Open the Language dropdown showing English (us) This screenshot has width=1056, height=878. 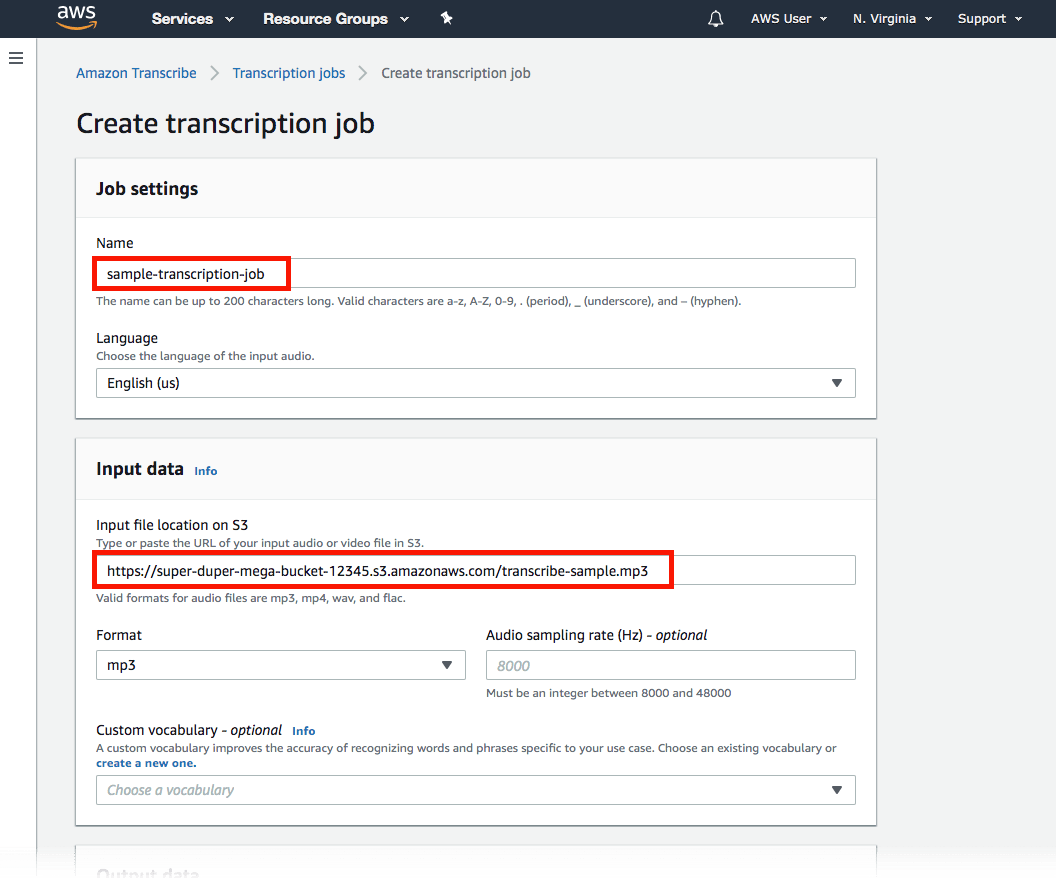point(475,383)
